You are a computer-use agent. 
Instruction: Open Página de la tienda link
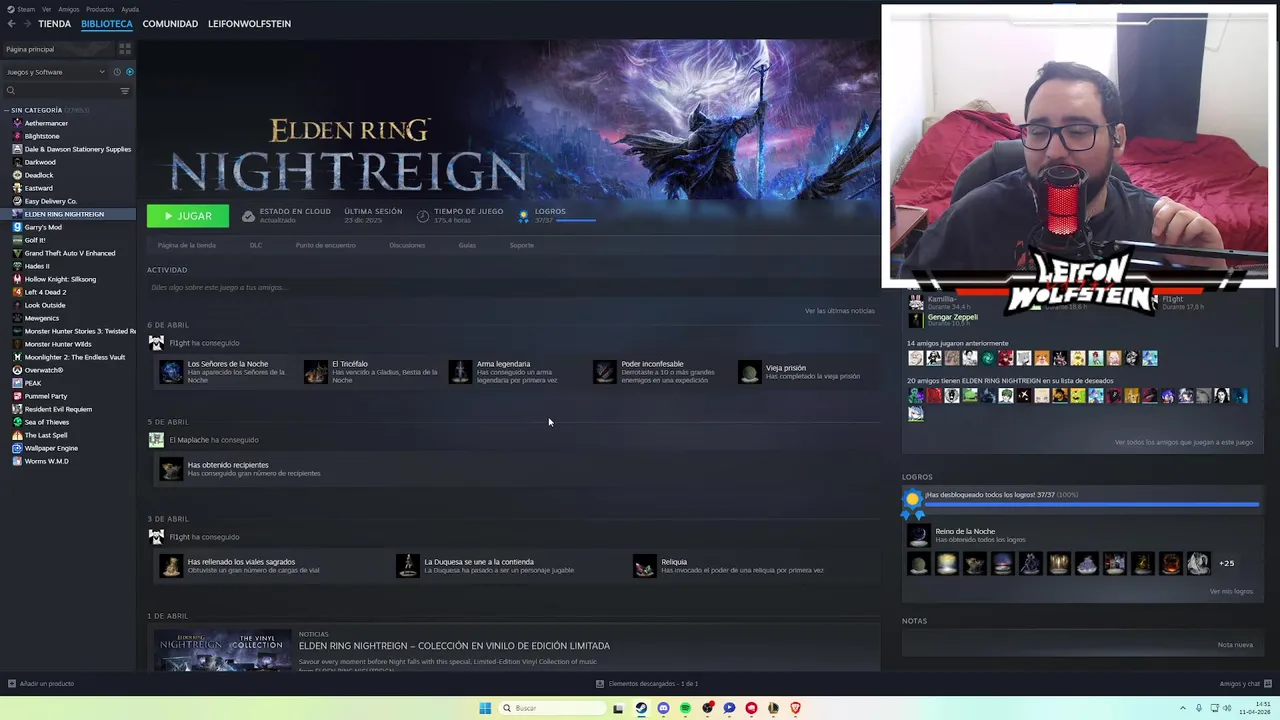pos(186,245)
